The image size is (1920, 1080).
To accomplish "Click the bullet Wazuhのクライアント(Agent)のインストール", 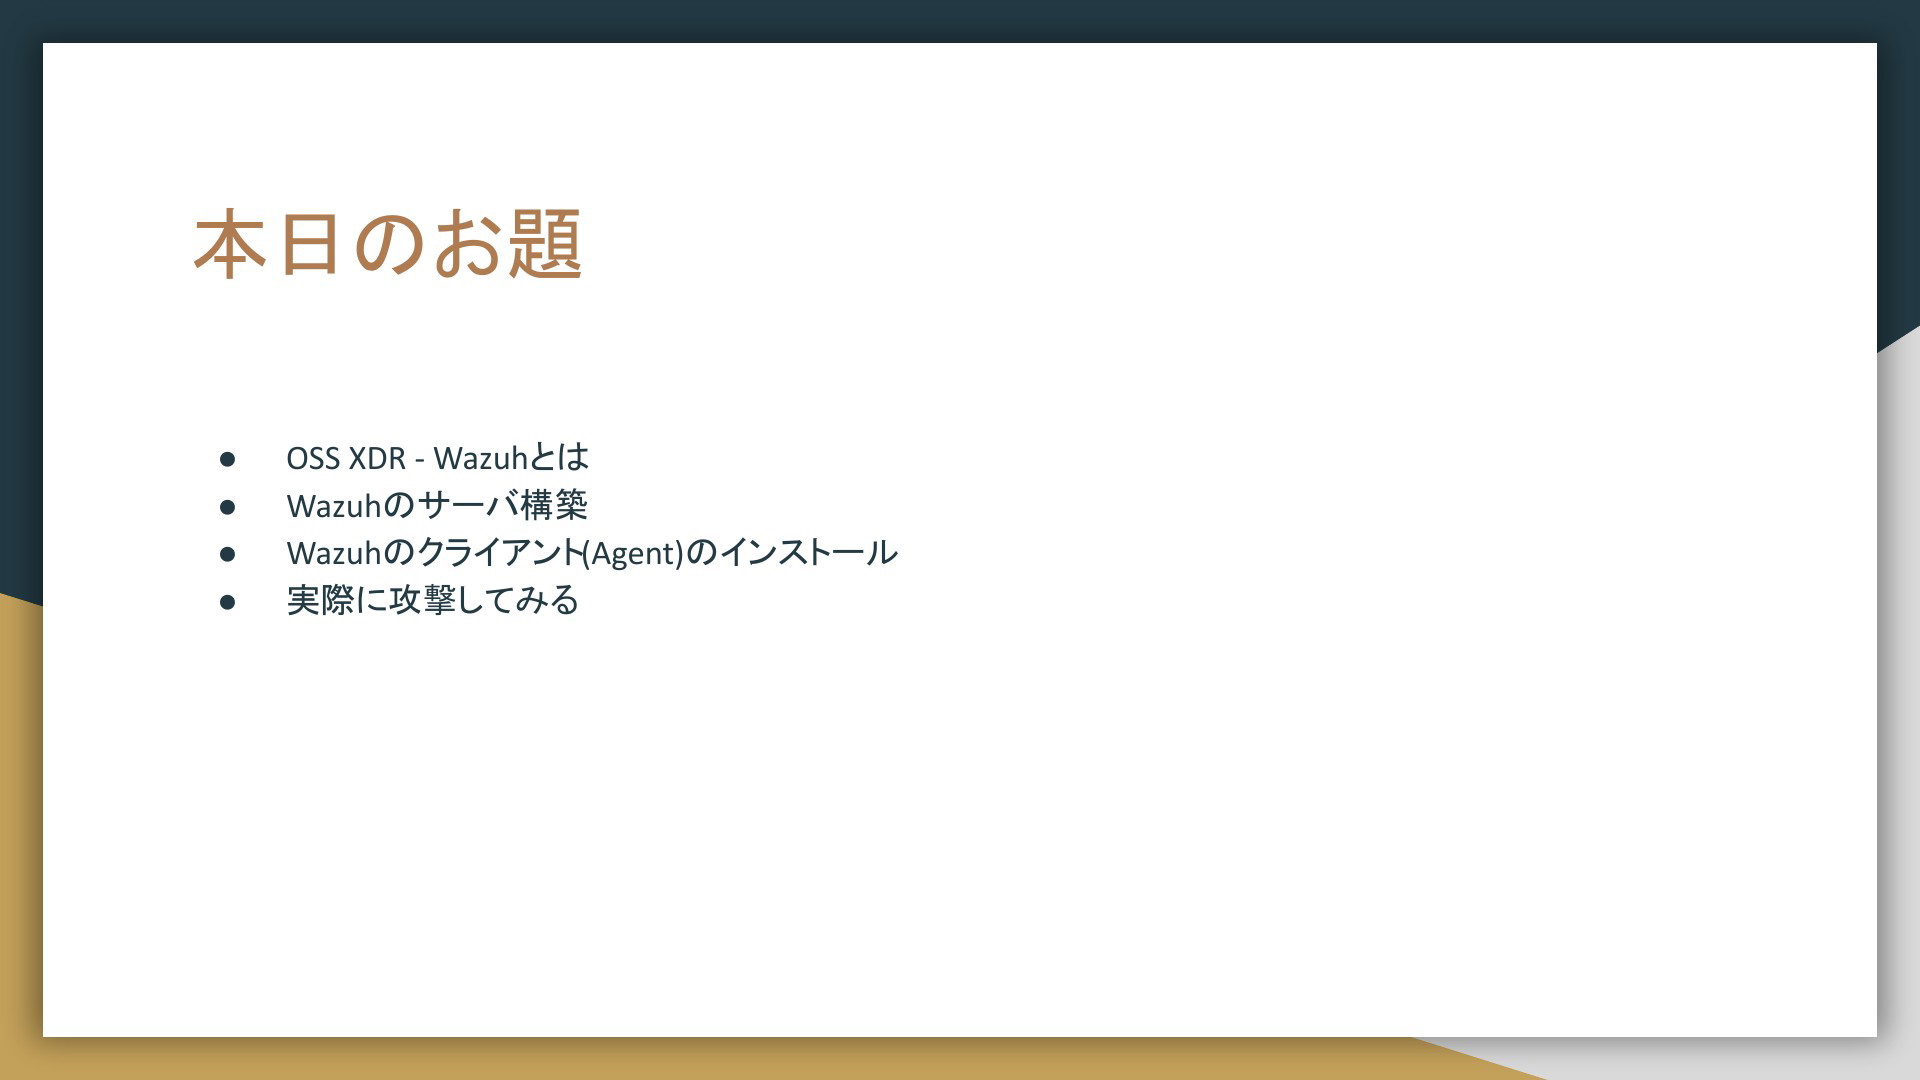I will [x=591, y=552].
